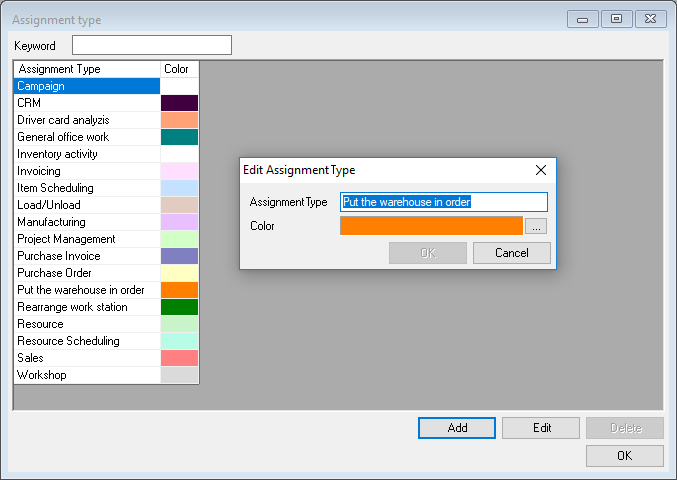Click the Assignment Type text field
The width and height of the screenshot is (677, 480).
444,202
